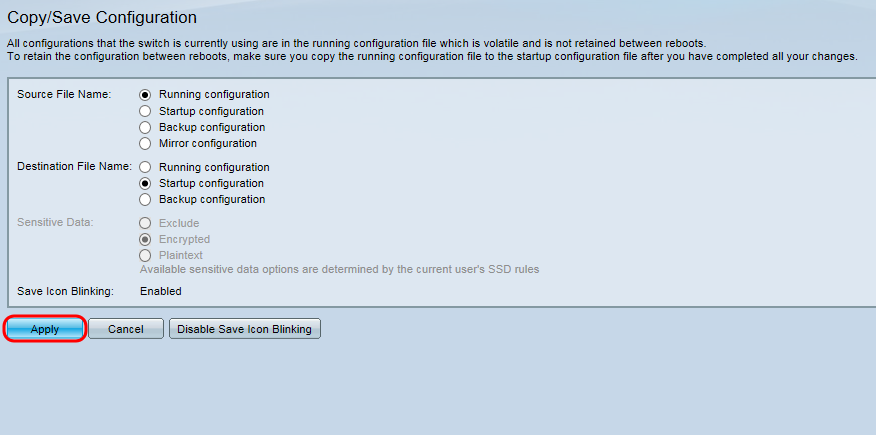Viewport: 876px width, 435px height.
Task: Click the Source File Name label
Action: [x=64, y=94]
